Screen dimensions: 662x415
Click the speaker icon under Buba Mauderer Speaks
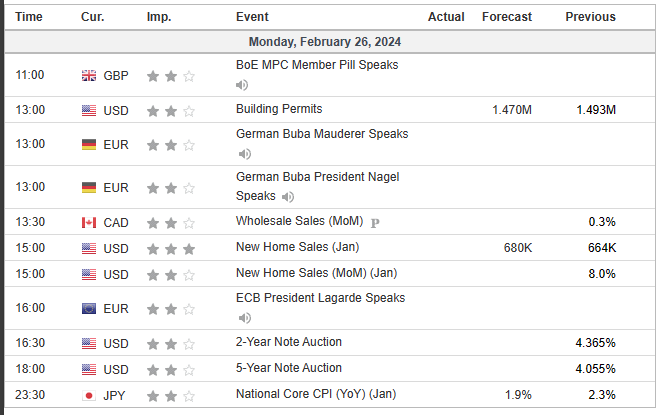(x=243, y=154)
